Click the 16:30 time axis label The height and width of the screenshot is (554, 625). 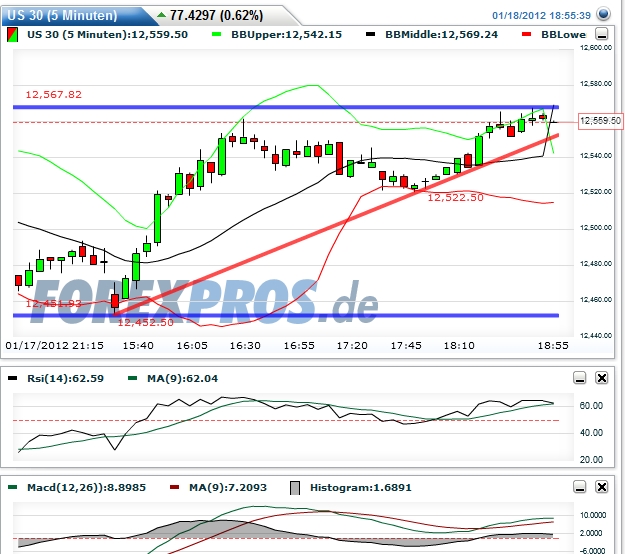(x=245, y=346)
